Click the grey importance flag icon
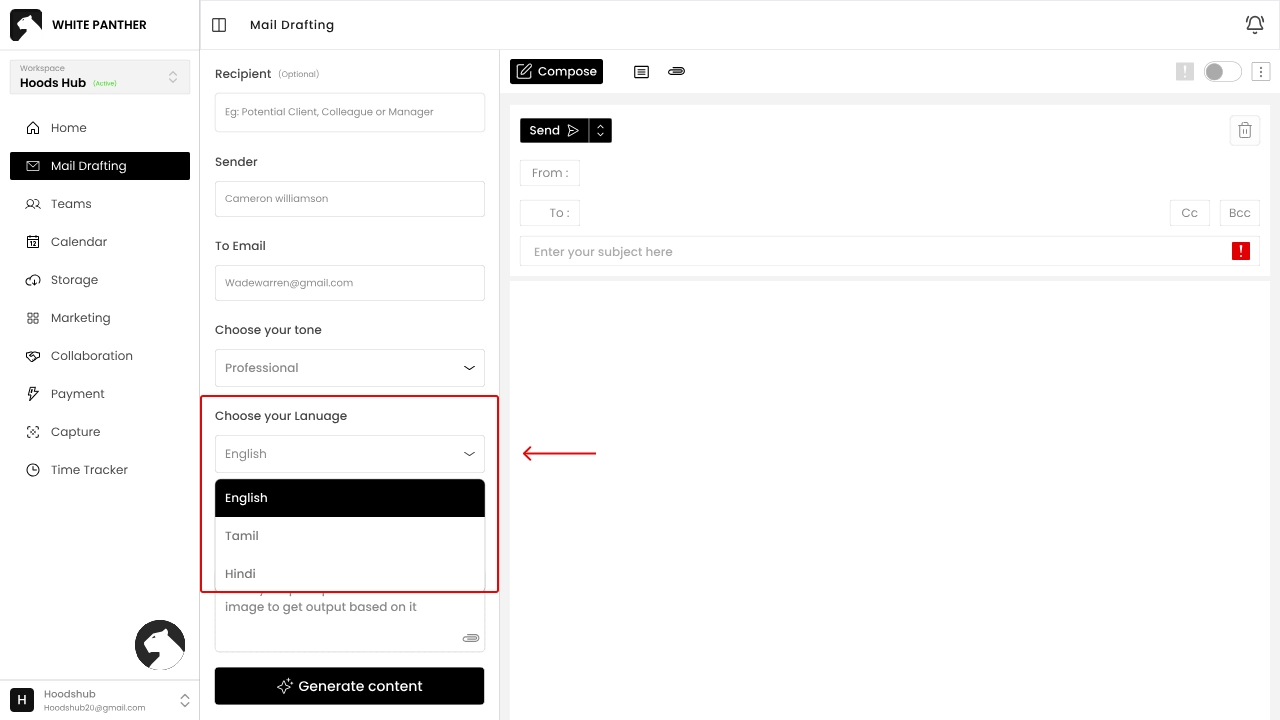Screen dimensions: 1280x720 (1185, 72)
